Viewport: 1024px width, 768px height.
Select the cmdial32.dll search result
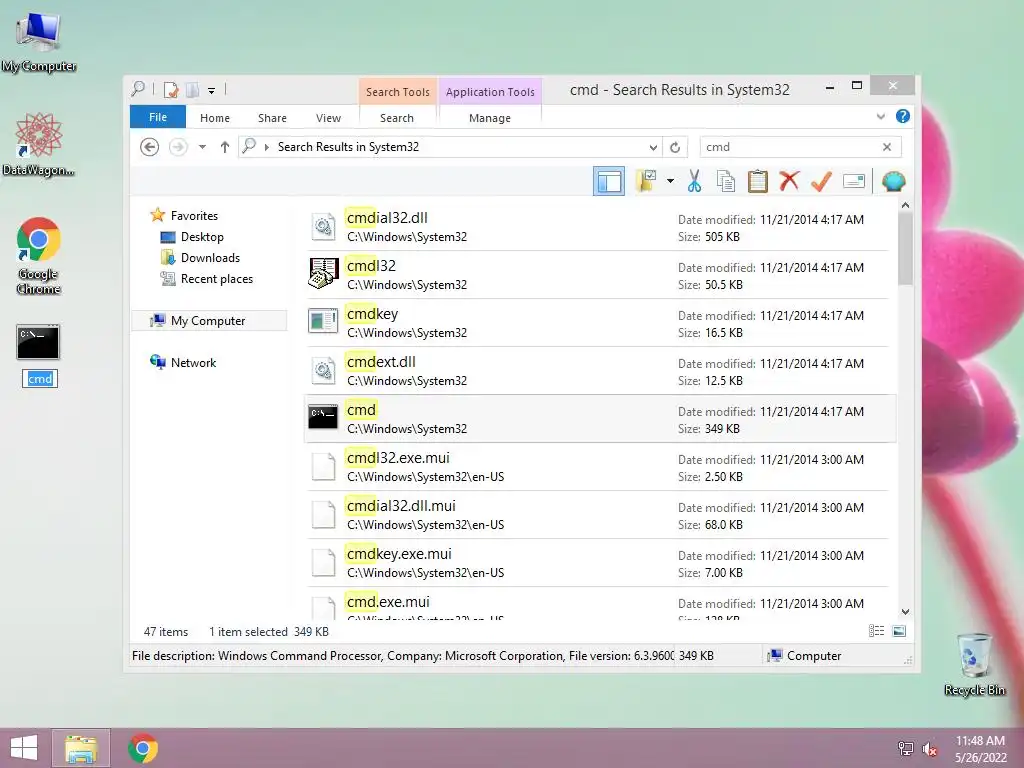[x=598, y=227]
